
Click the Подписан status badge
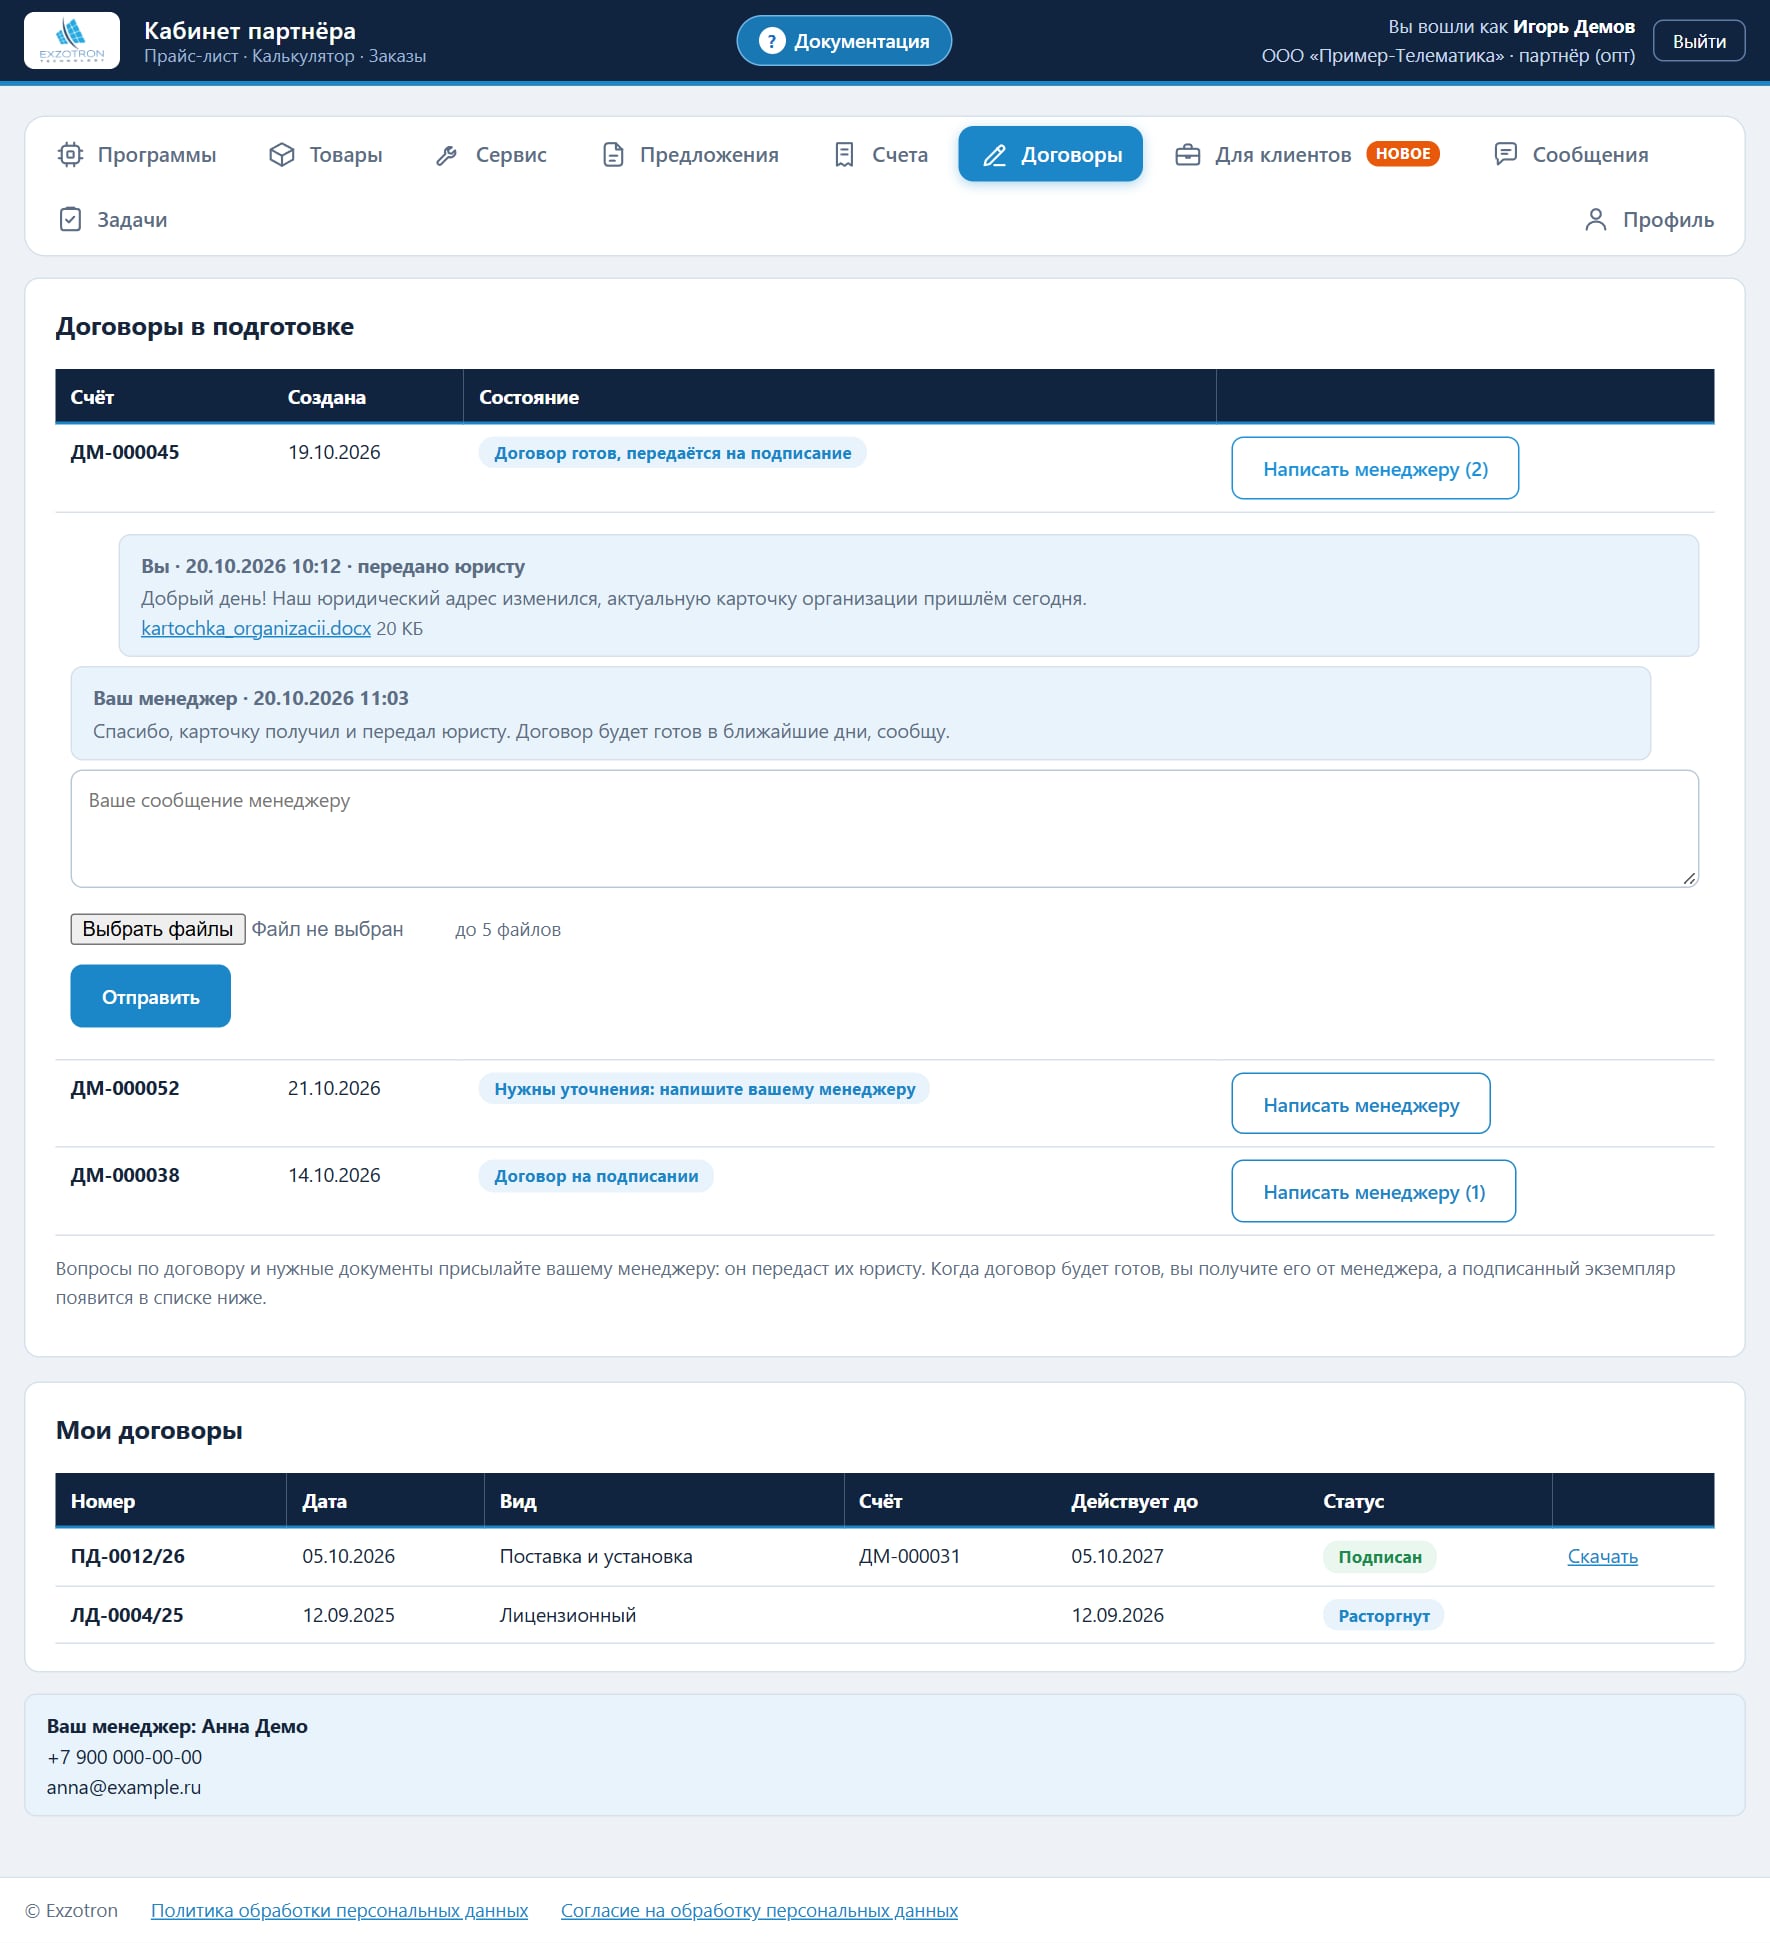[1380, 1557]
